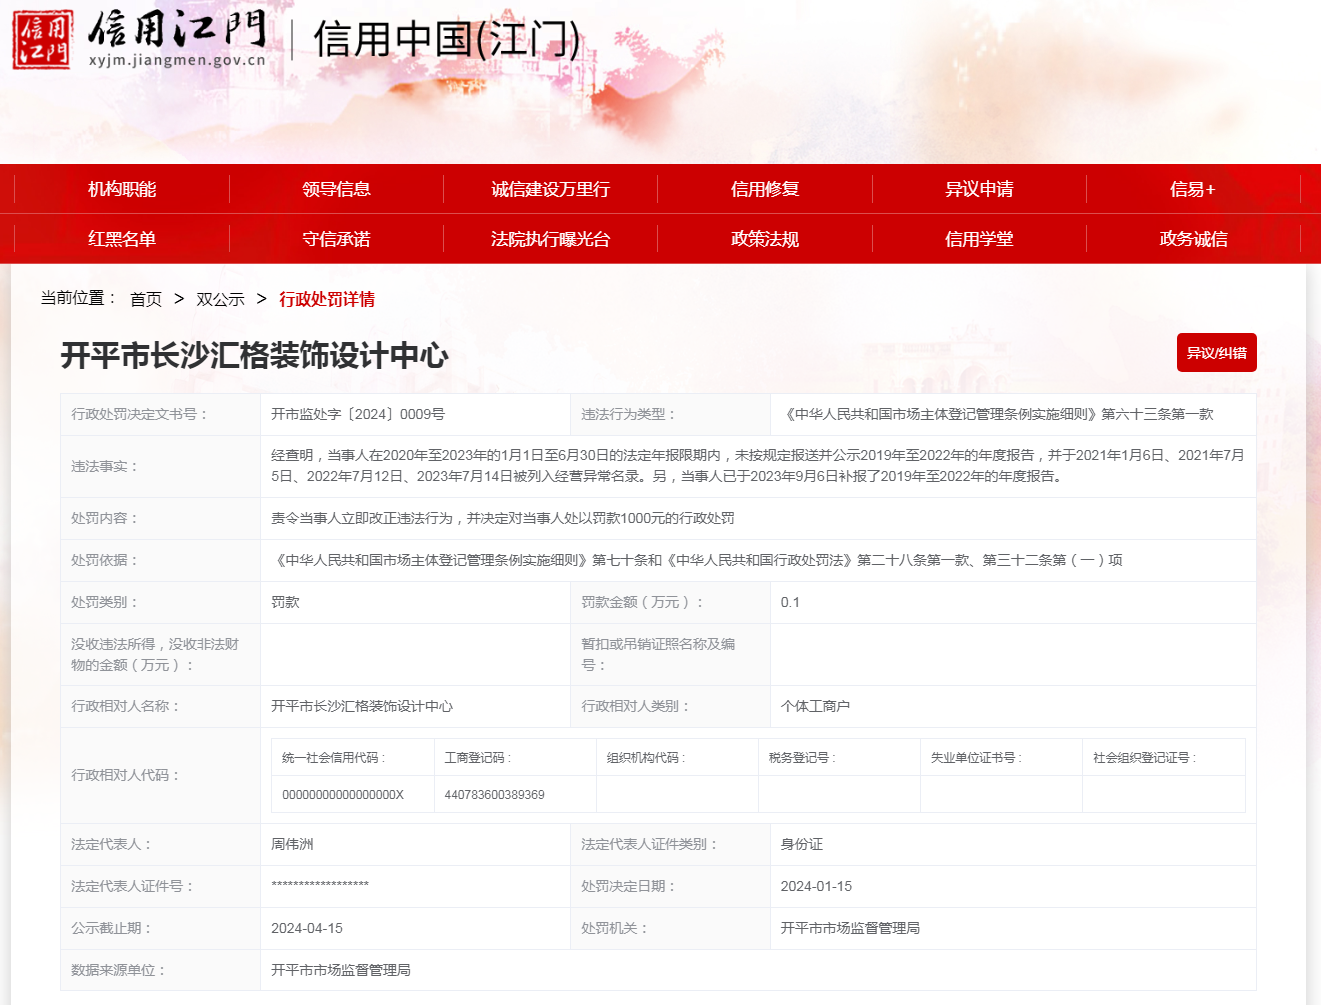Open the 机构职能 menu item
1321x1005 pixels.
pyautogui.click(x=122, y=189)
